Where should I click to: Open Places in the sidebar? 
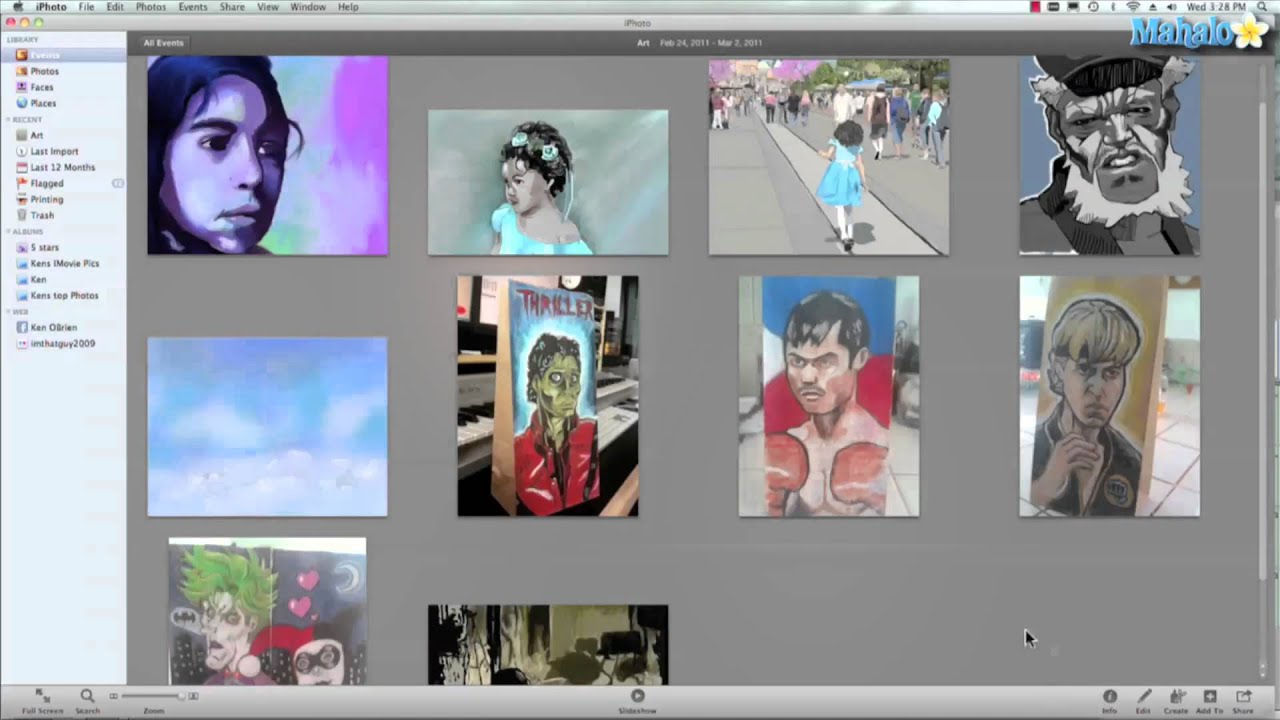[42, 103]
